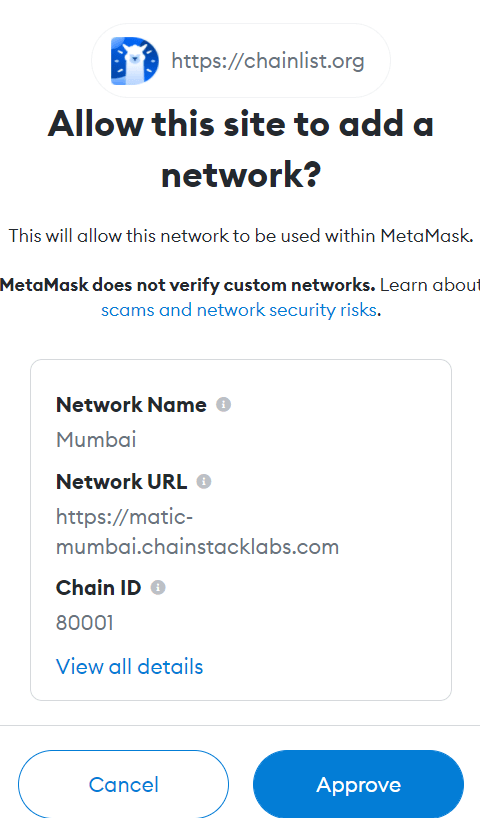
Task: Click the 80001 chain ID value
Action: [85, 622]
